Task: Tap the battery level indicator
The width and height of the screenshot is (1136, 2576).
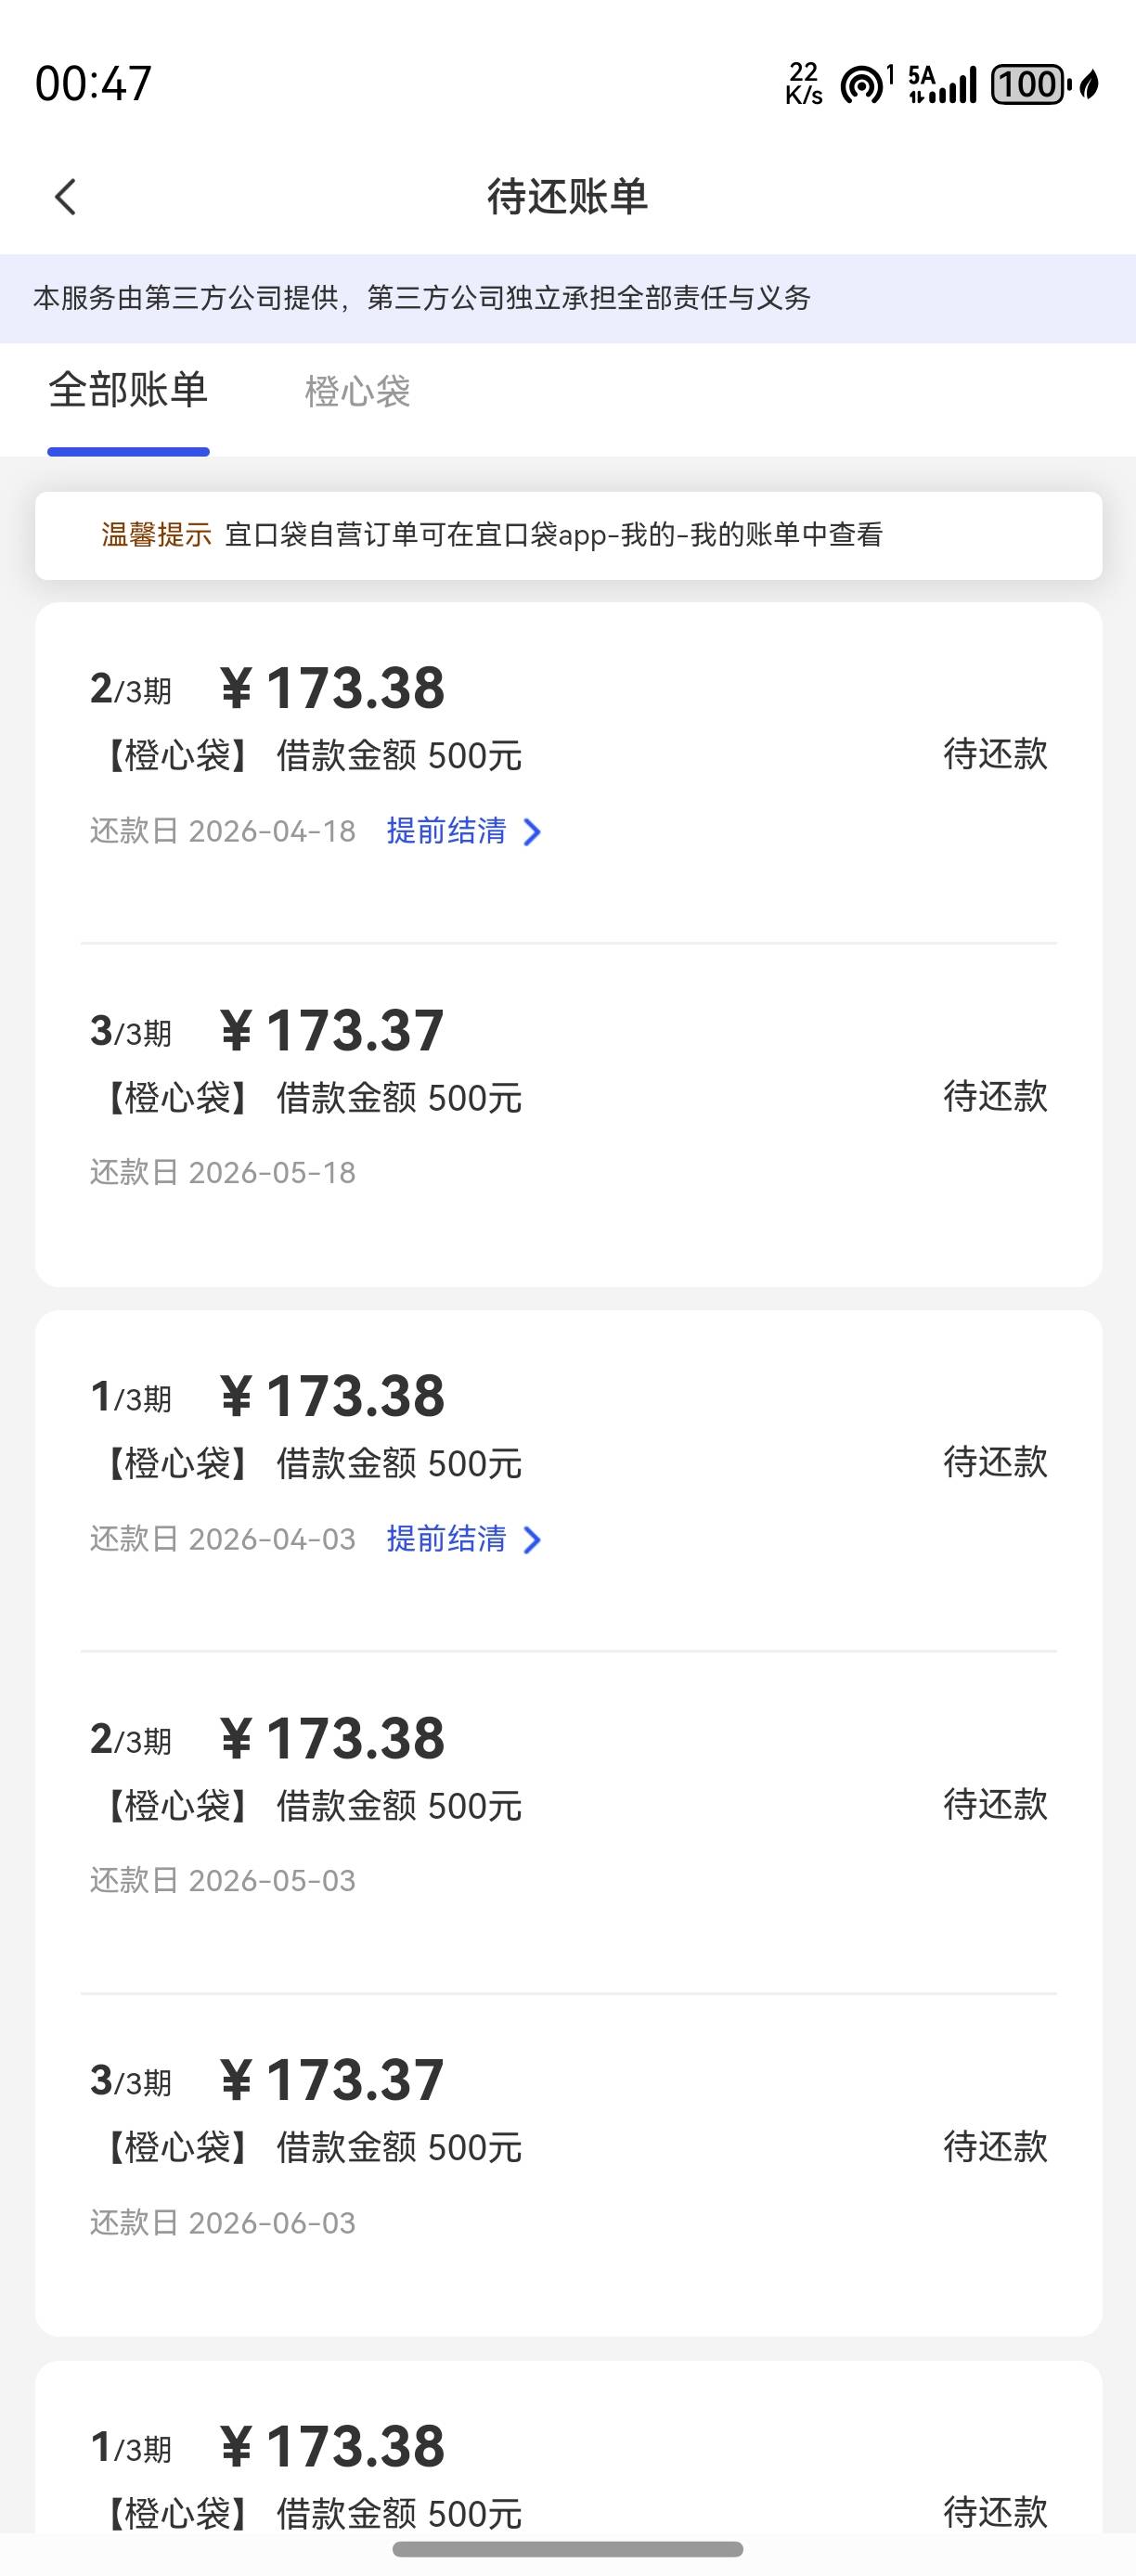Action: click(x=1028, y=85)
